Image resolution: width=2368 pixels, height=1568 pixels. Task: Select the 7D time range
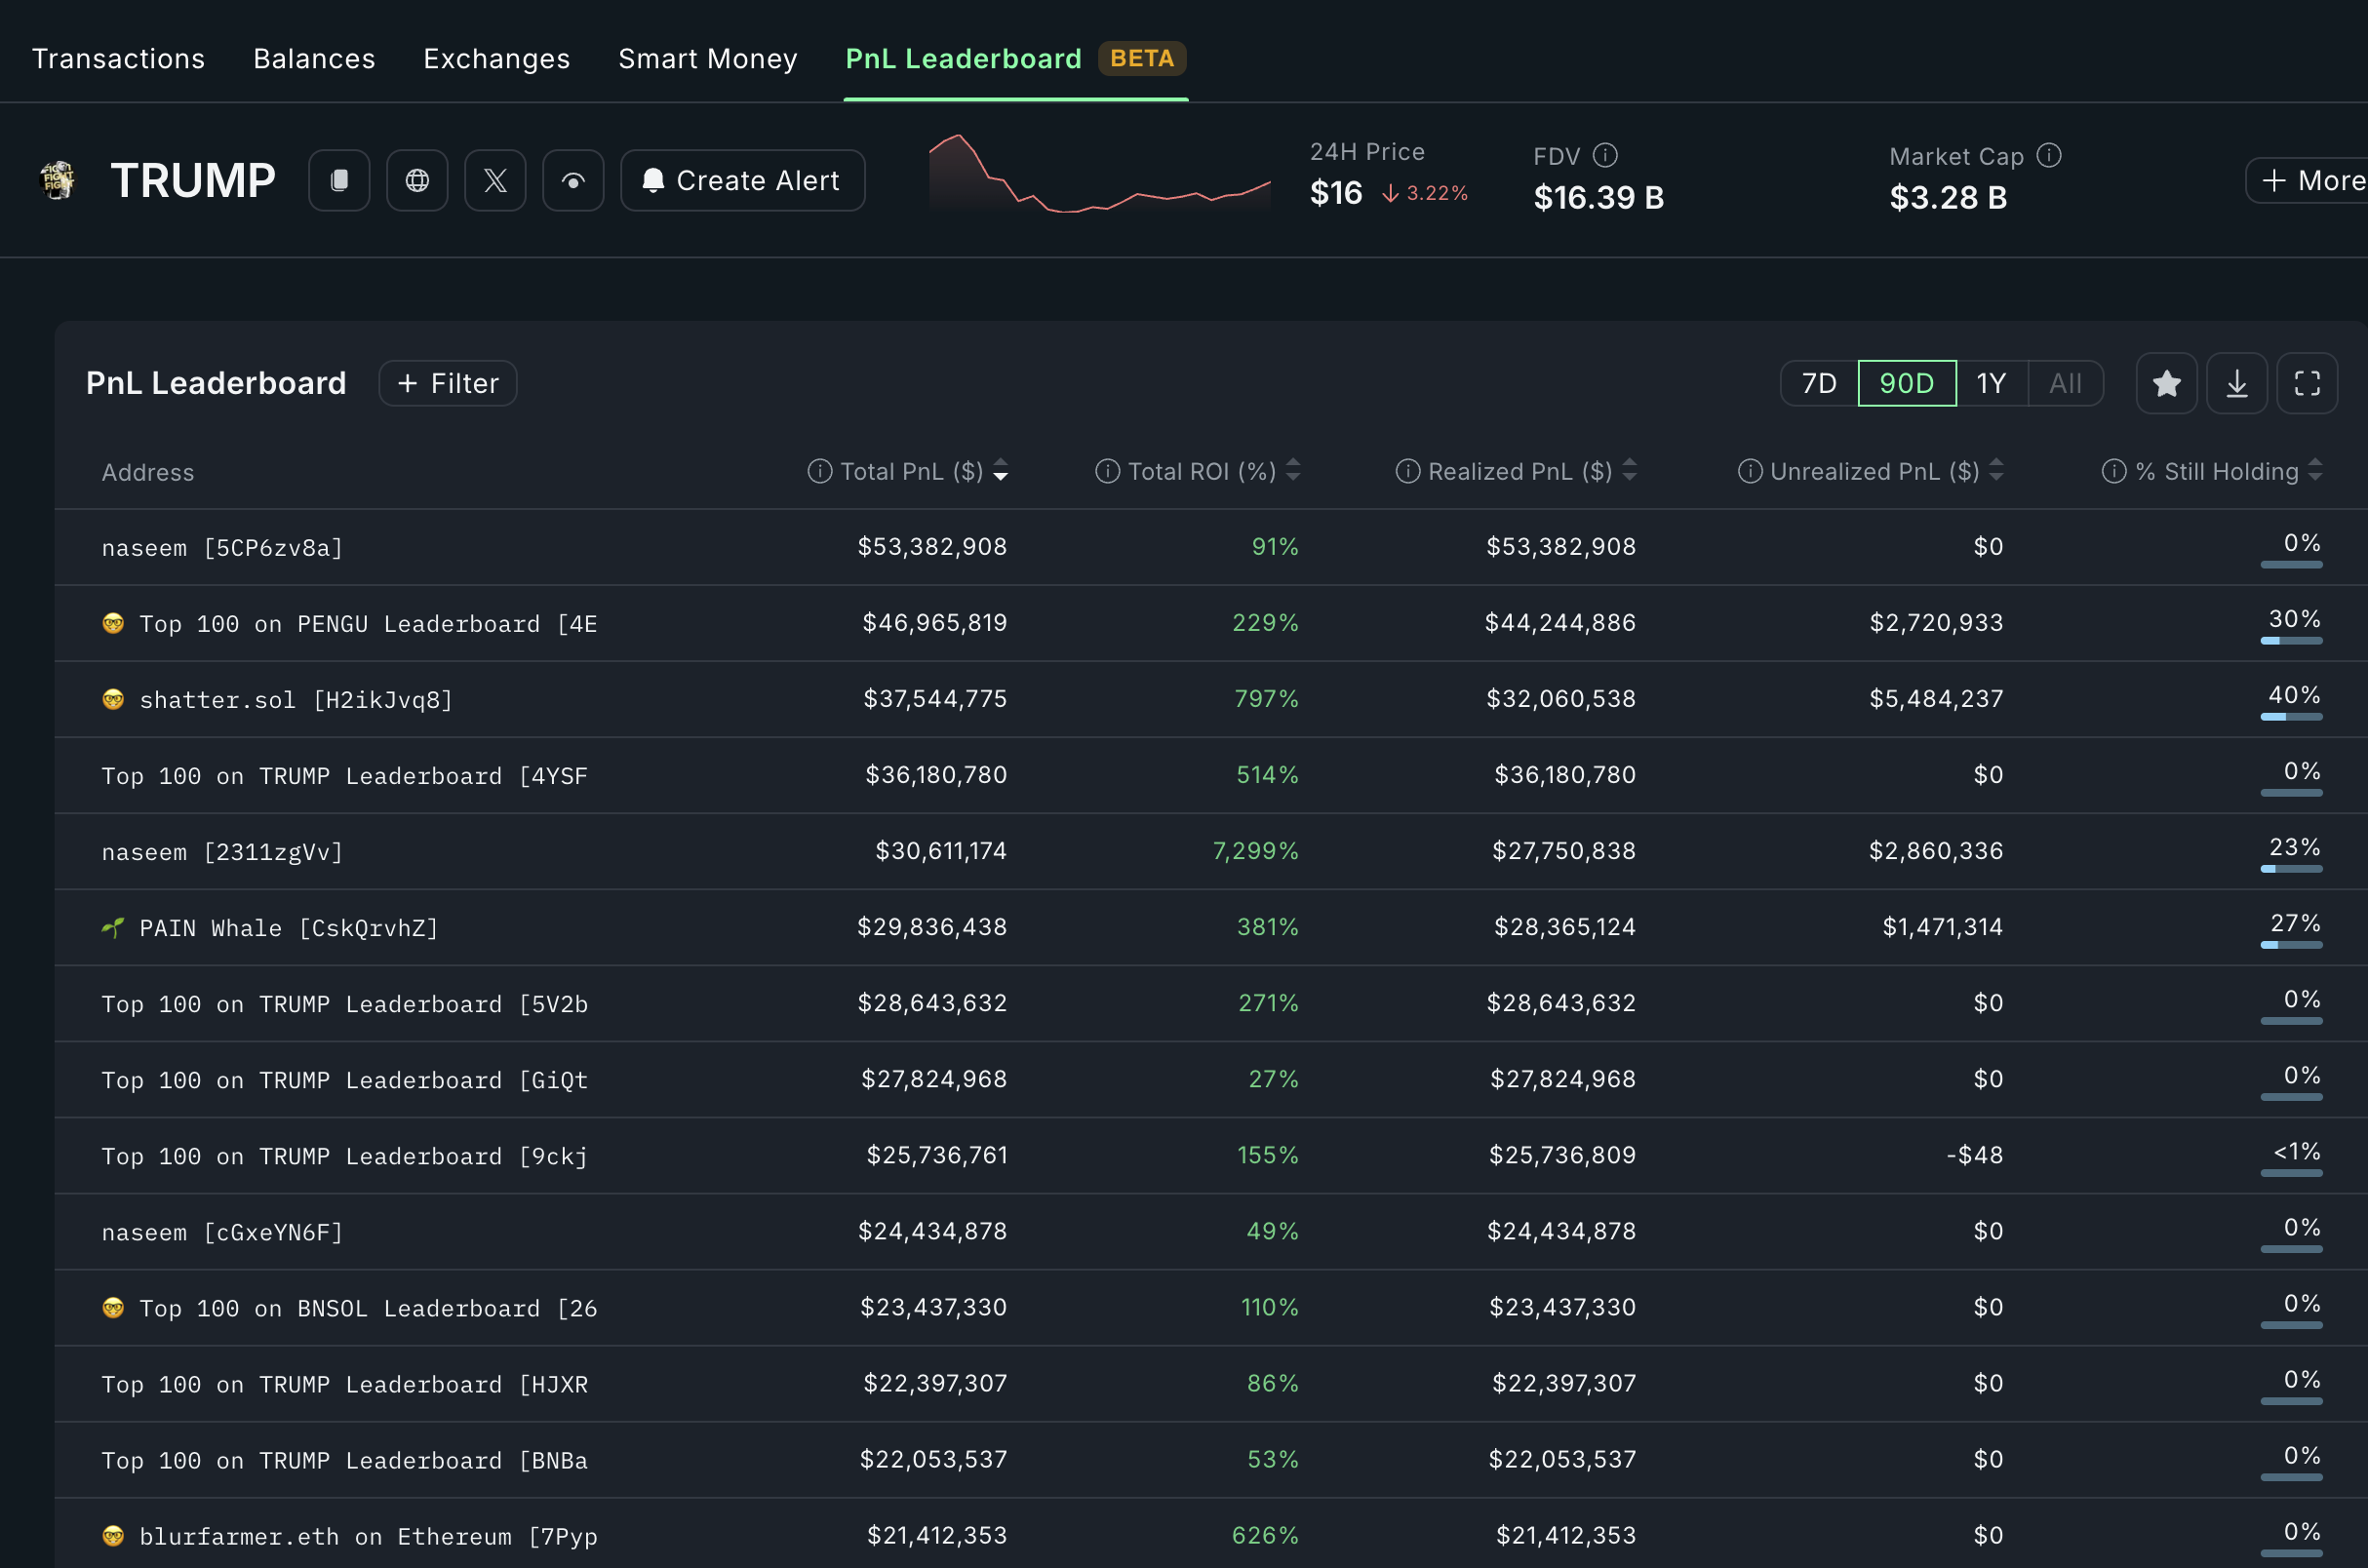(x=1818, y=383)
